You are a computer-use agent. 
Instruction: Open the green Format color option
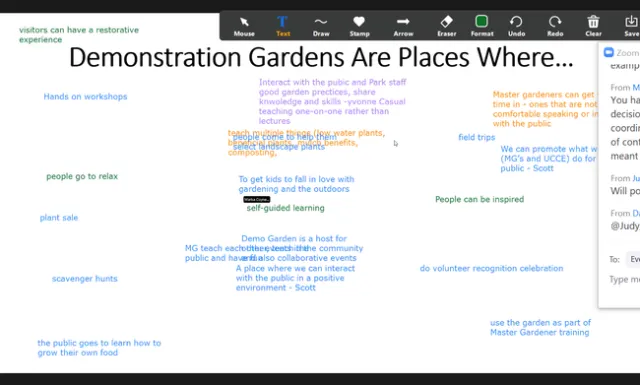482,27
